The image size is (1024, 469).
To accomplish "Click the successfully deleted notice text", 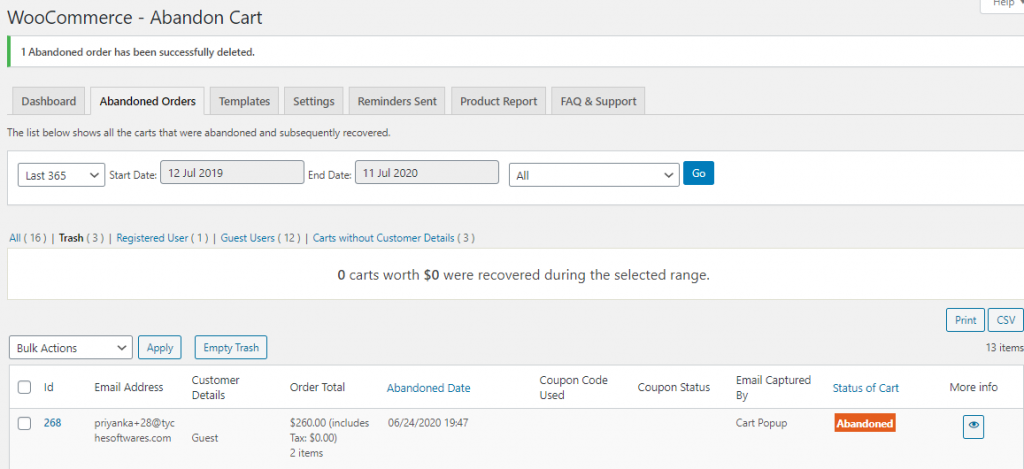I will pos(138,52).
